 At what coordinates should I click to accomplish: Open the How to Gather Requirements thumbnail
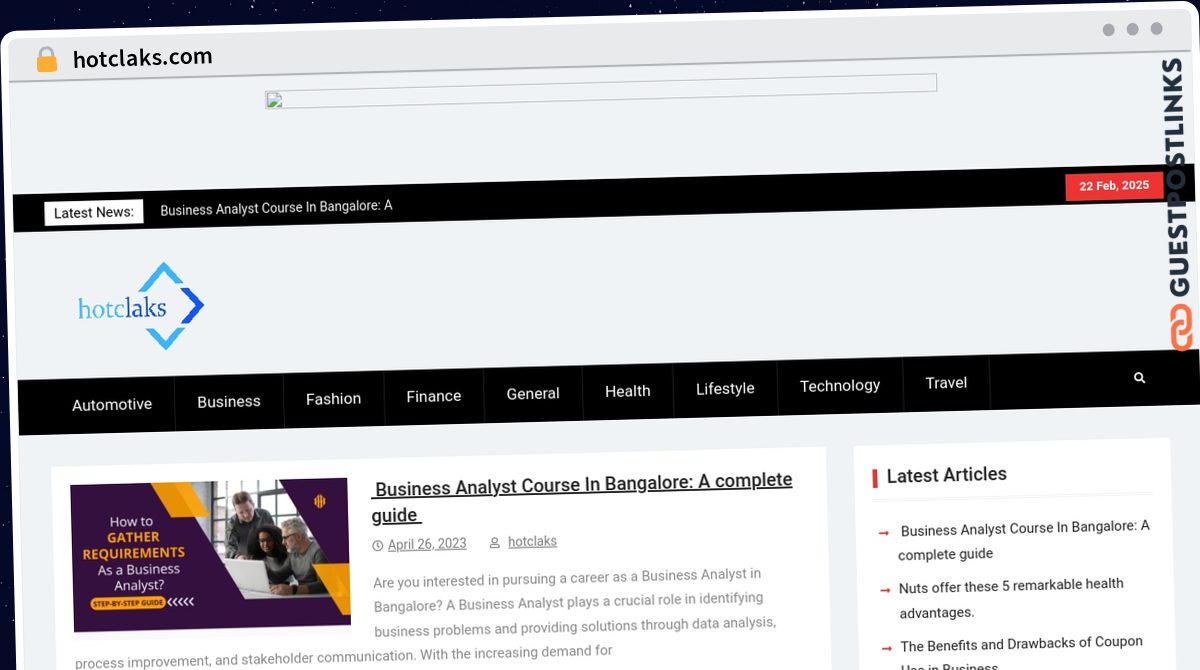(210, 555)
